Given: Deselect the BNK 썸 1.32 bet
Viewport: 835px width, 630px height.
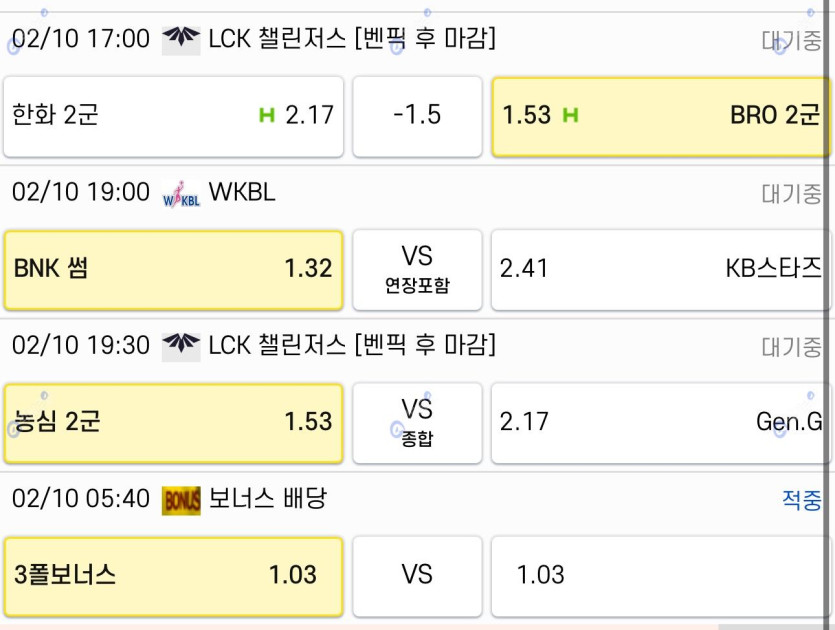Looking at the screenshot, I should [173, 269].
